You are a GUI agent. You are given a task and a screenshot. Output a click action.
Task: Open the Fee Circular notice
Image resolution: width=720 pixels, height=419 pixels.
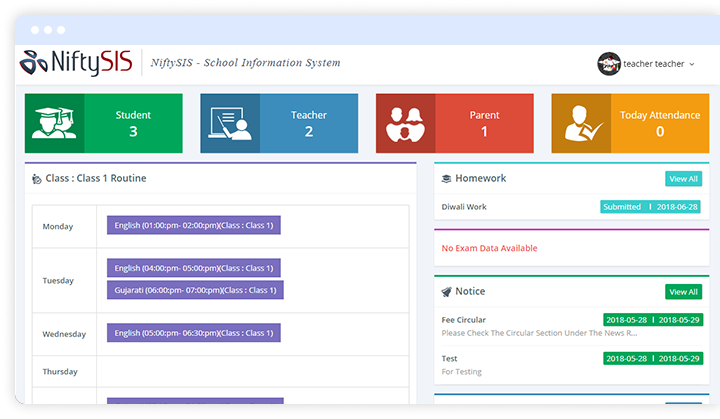[463, 320]
